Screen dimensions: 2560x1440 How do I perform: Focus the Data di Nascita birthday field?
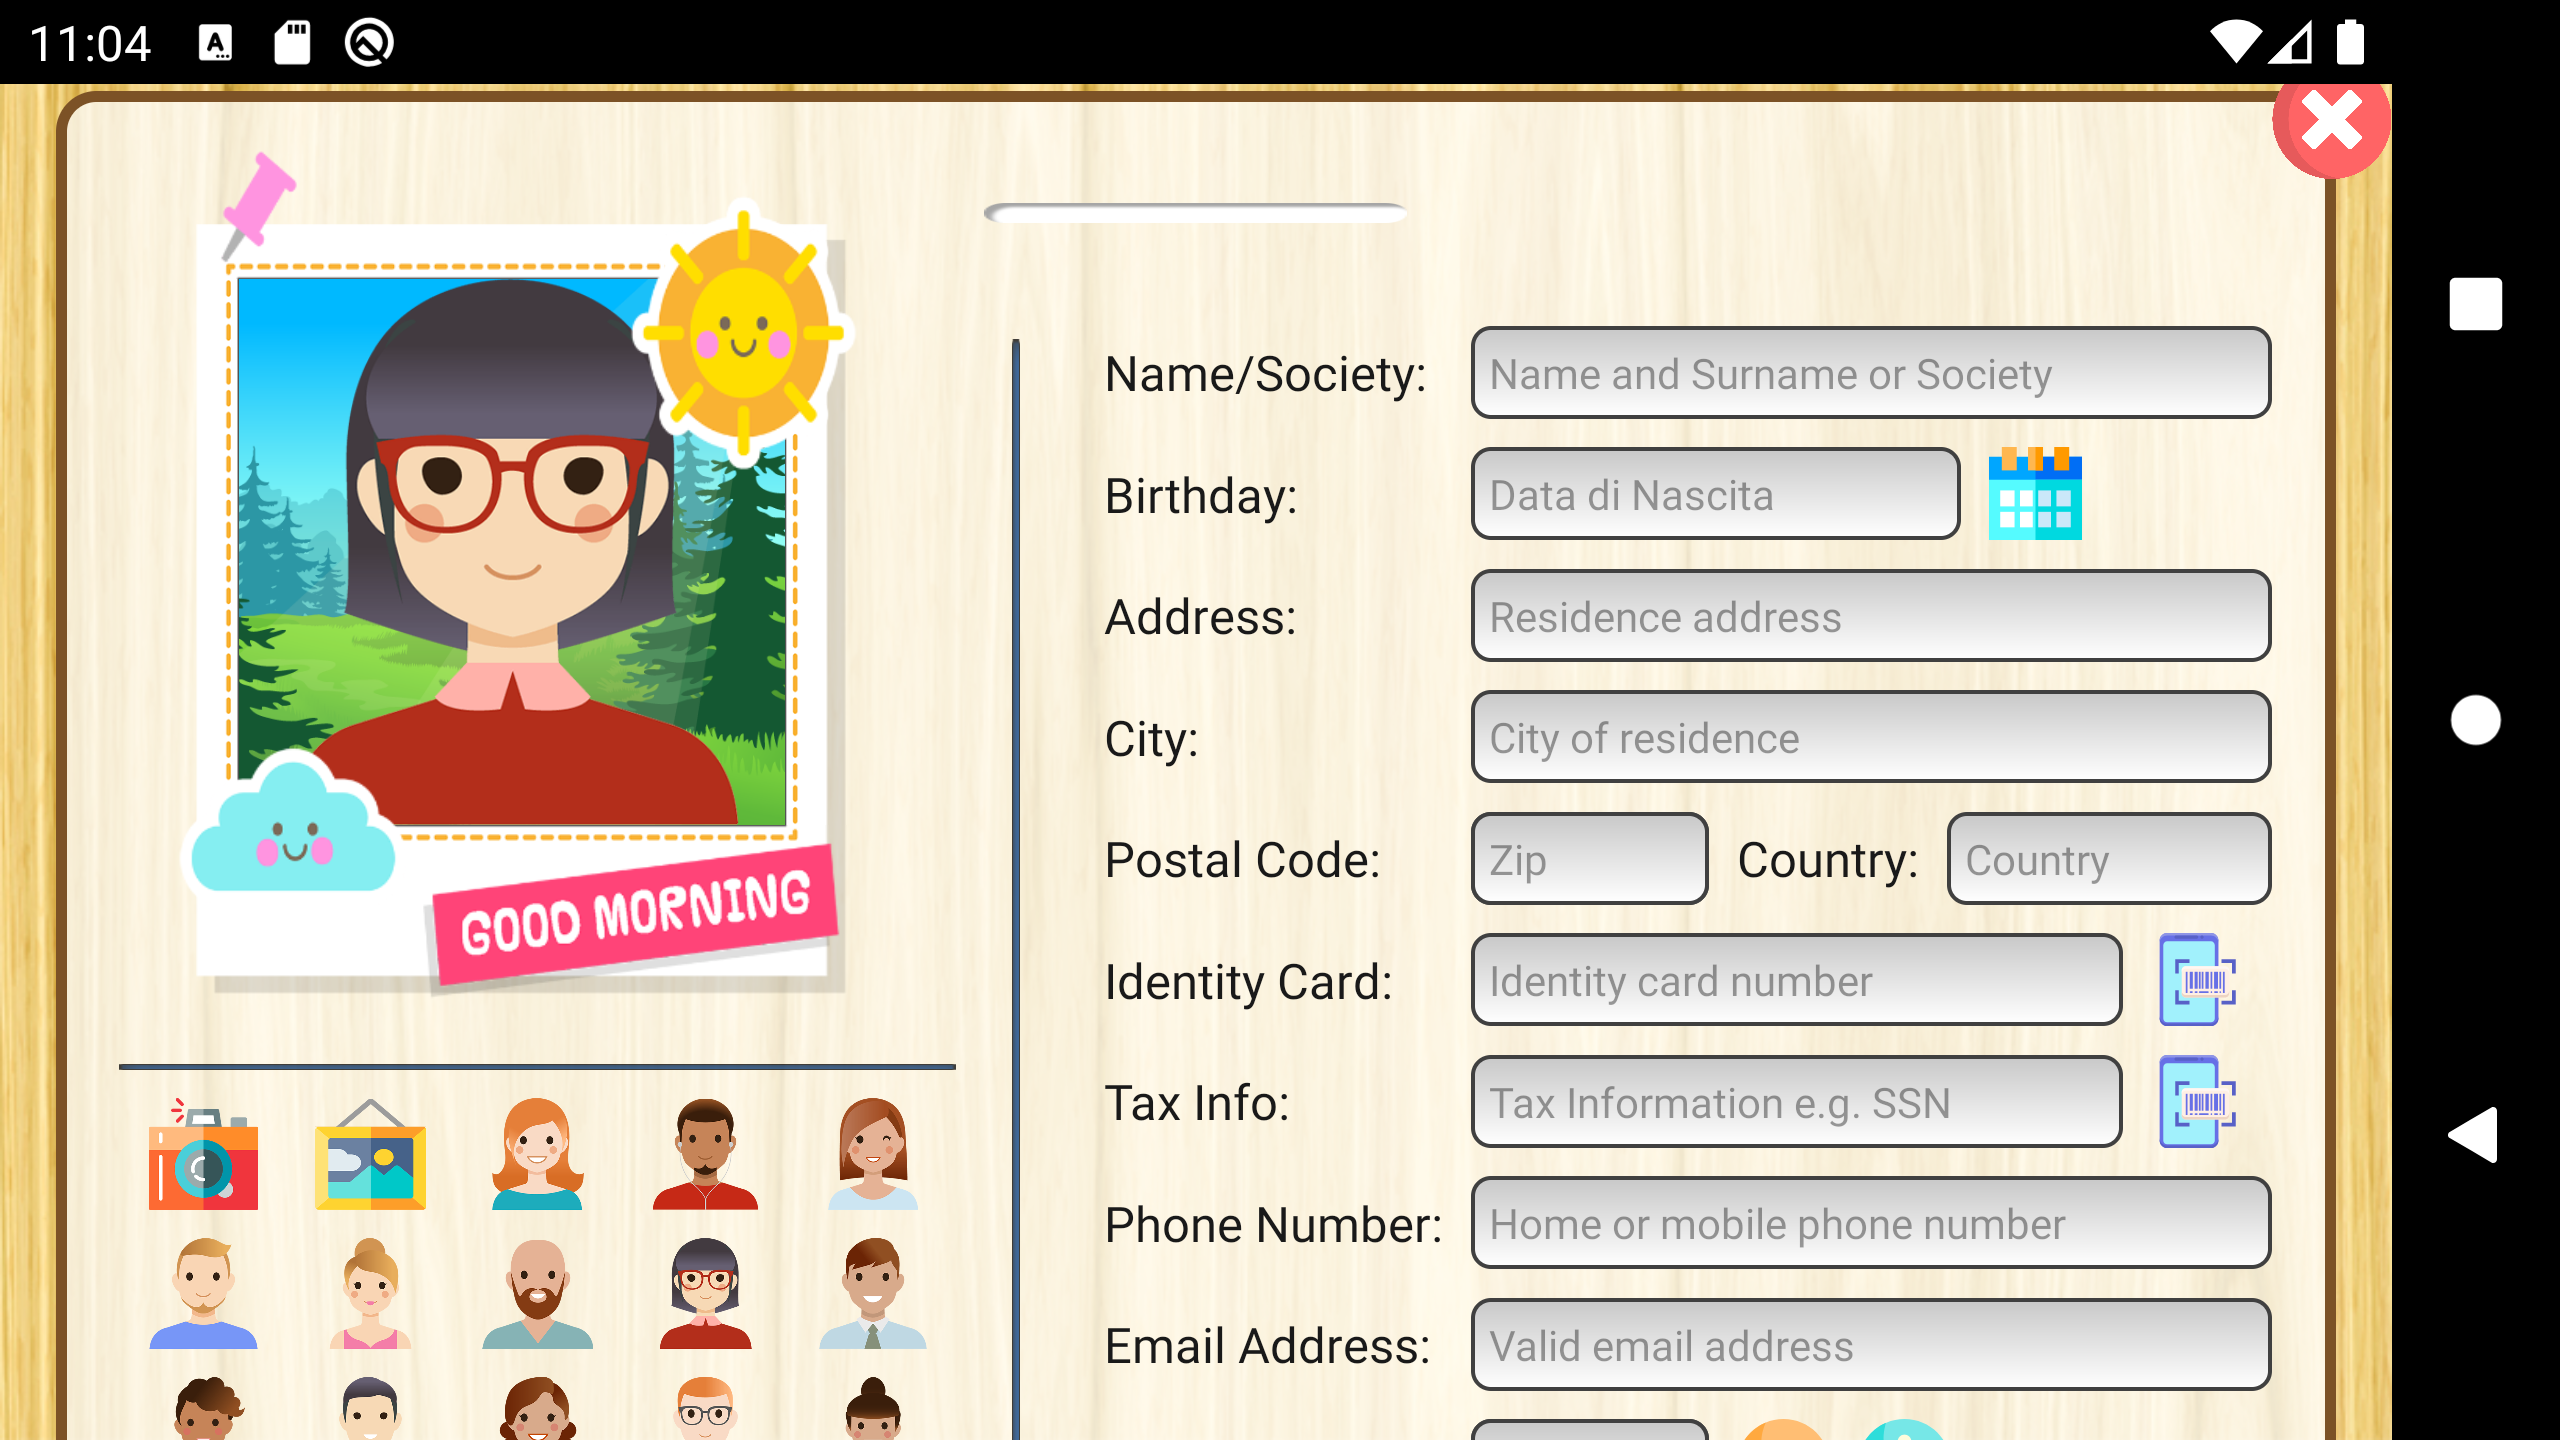[x=1715, y=494]
